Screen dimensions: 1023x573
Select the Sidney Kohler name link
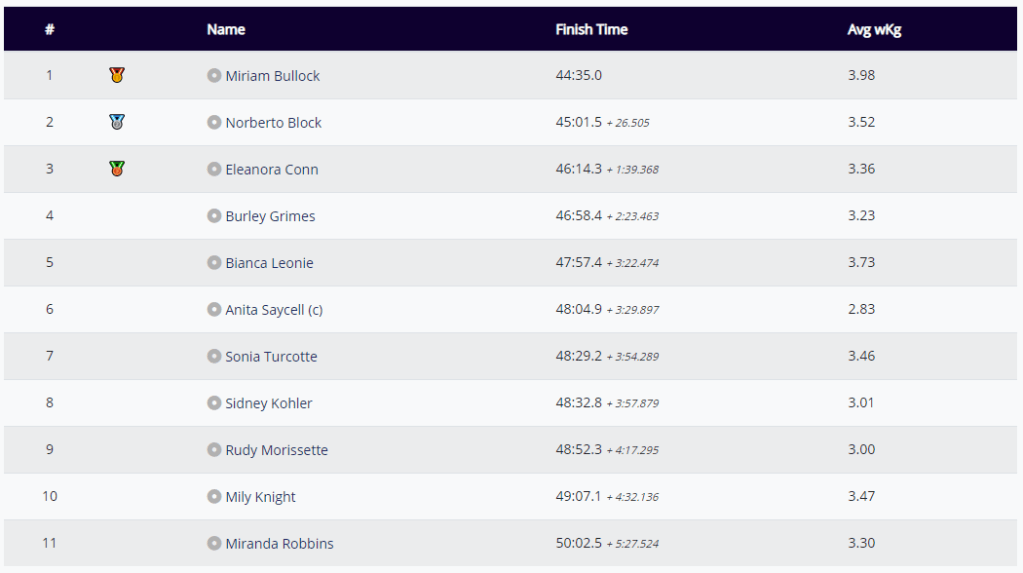(x=268, y=404)
